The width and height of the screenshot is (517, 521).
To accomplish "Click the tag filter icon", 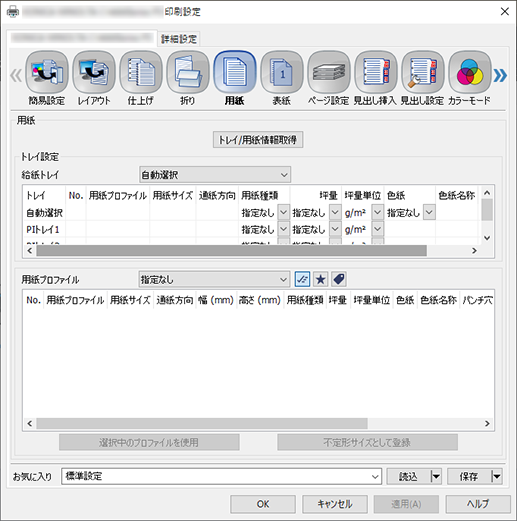I will (x=339, y=279).
